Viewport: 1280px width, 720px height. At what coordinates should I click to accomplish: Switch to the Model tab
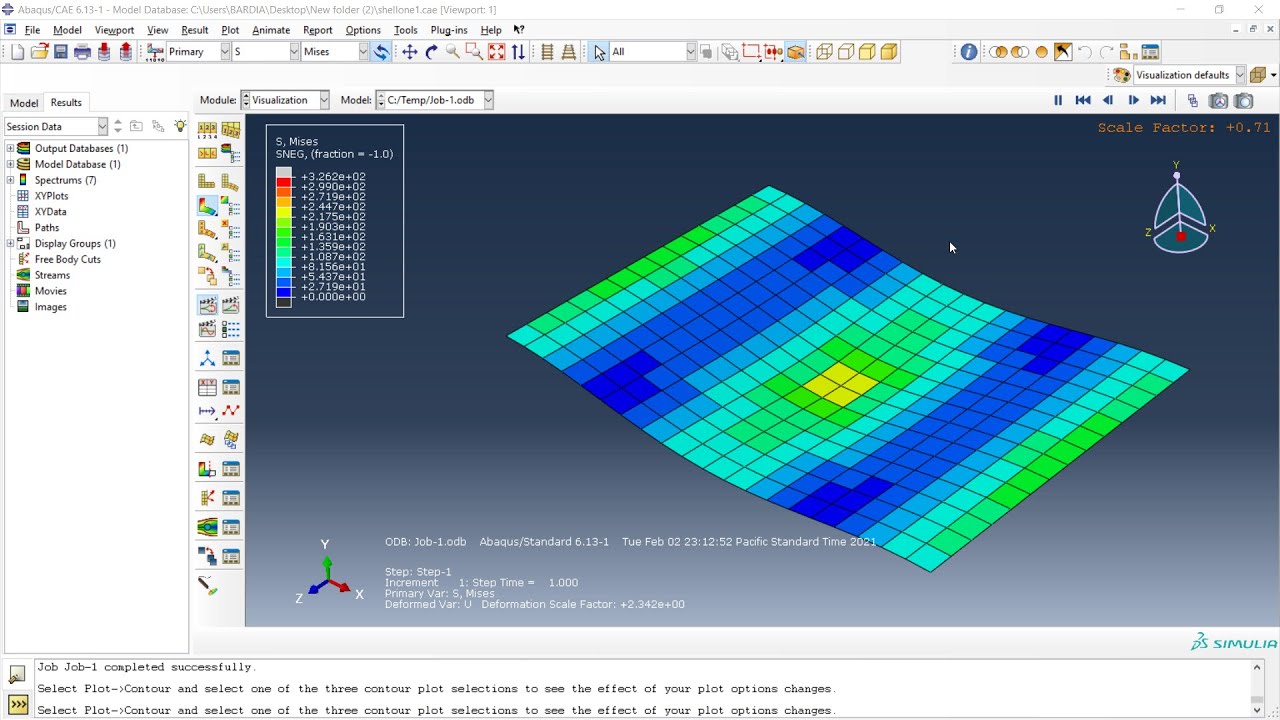[x=24, y=103]
